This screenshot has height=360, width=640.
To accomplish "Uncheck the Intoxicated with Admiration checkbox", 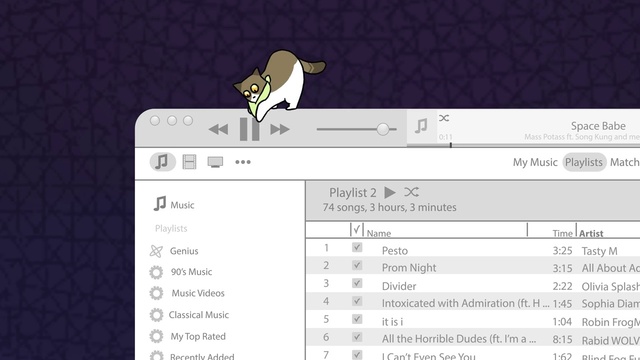I will coord(357,301).
